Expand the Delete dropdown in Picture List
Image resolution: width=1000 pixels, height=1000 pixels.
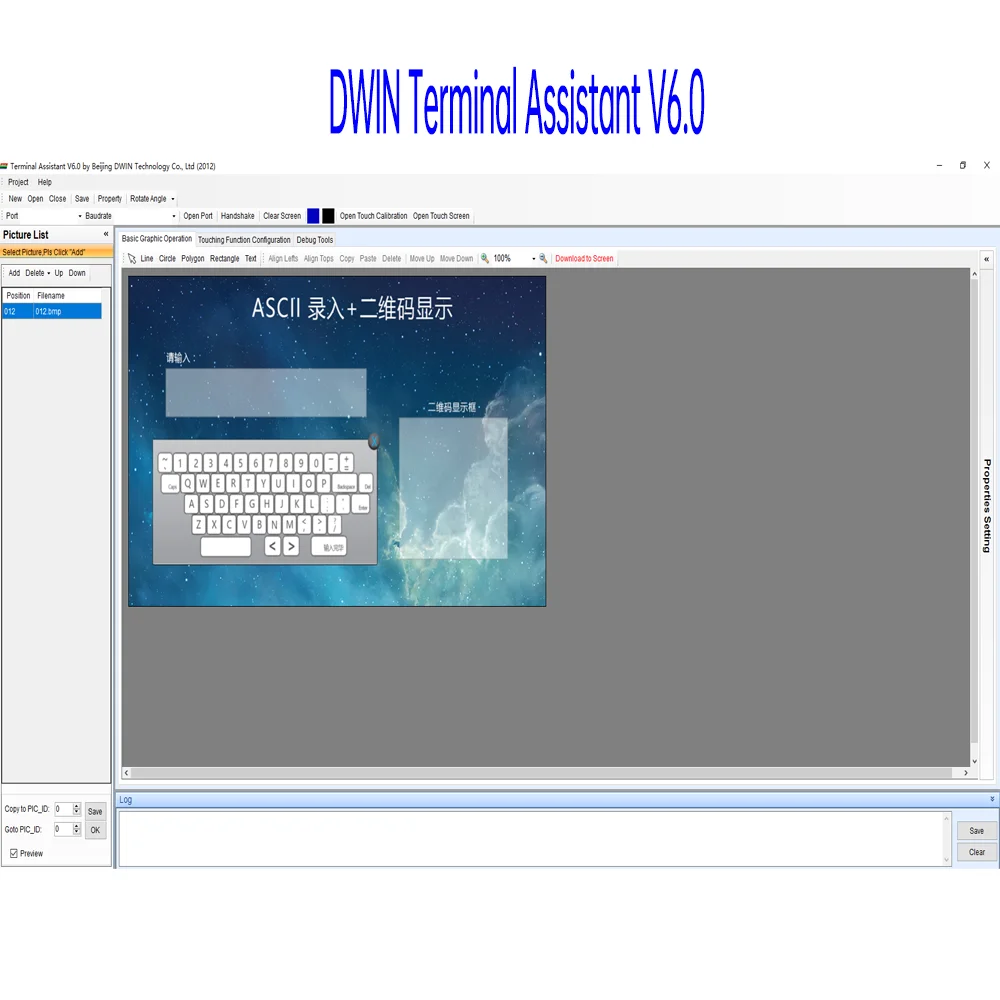click(x=48, y=273)
